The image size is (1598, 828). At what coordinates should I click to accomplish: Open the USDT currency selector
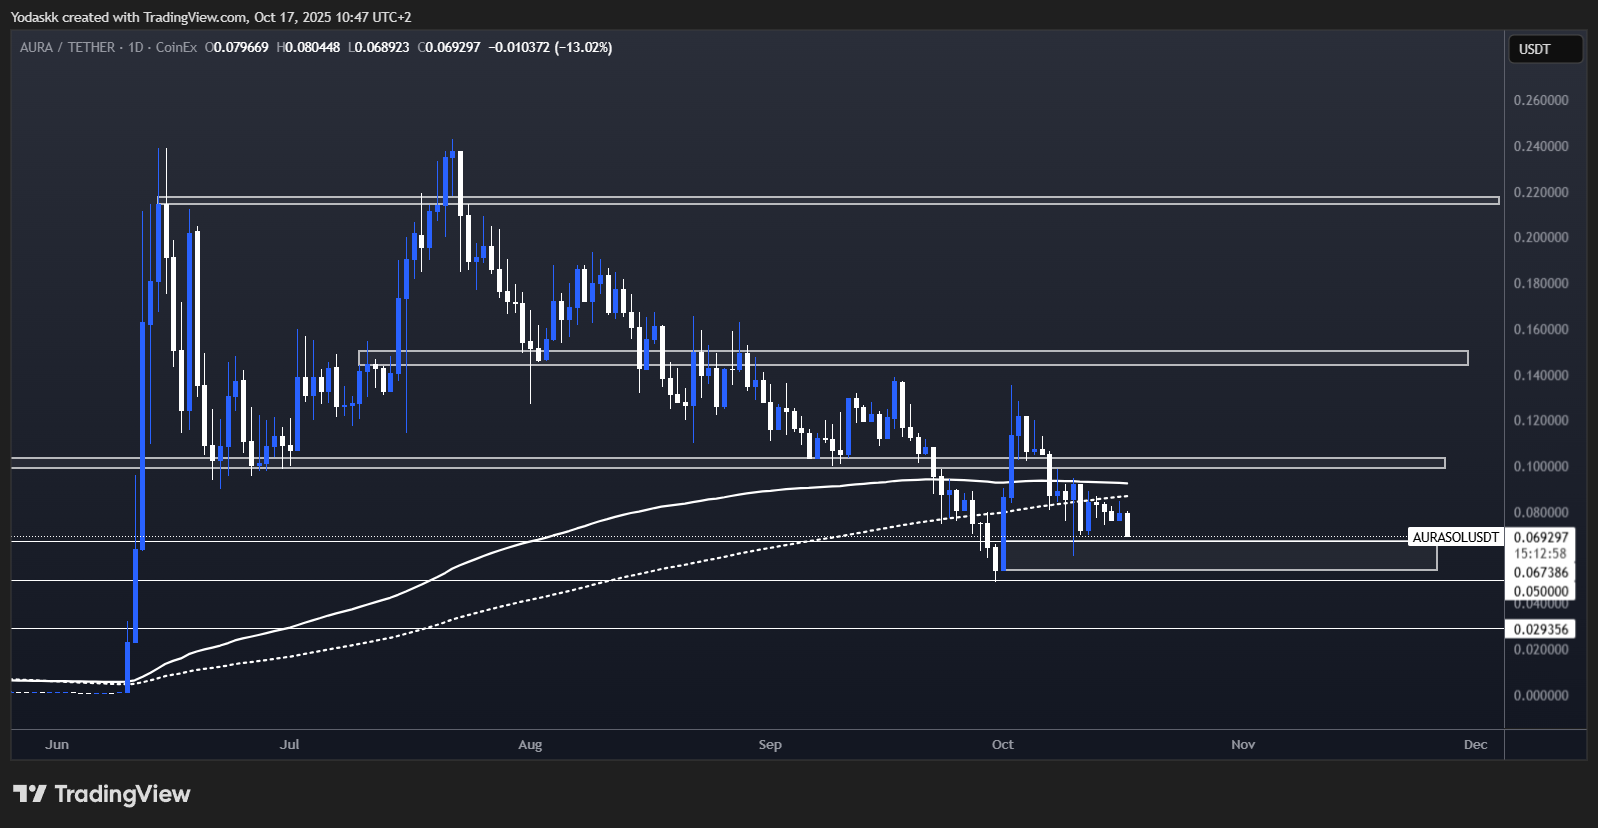[x=1544, y=49]
